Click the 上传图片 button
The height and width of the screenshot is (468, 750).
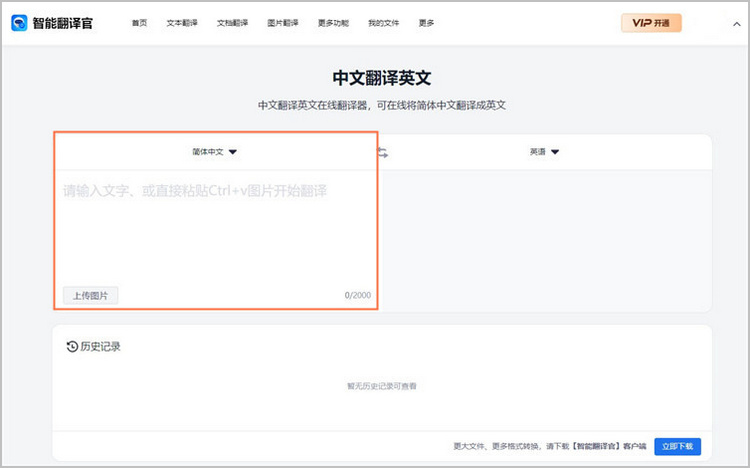coord(90,295)
